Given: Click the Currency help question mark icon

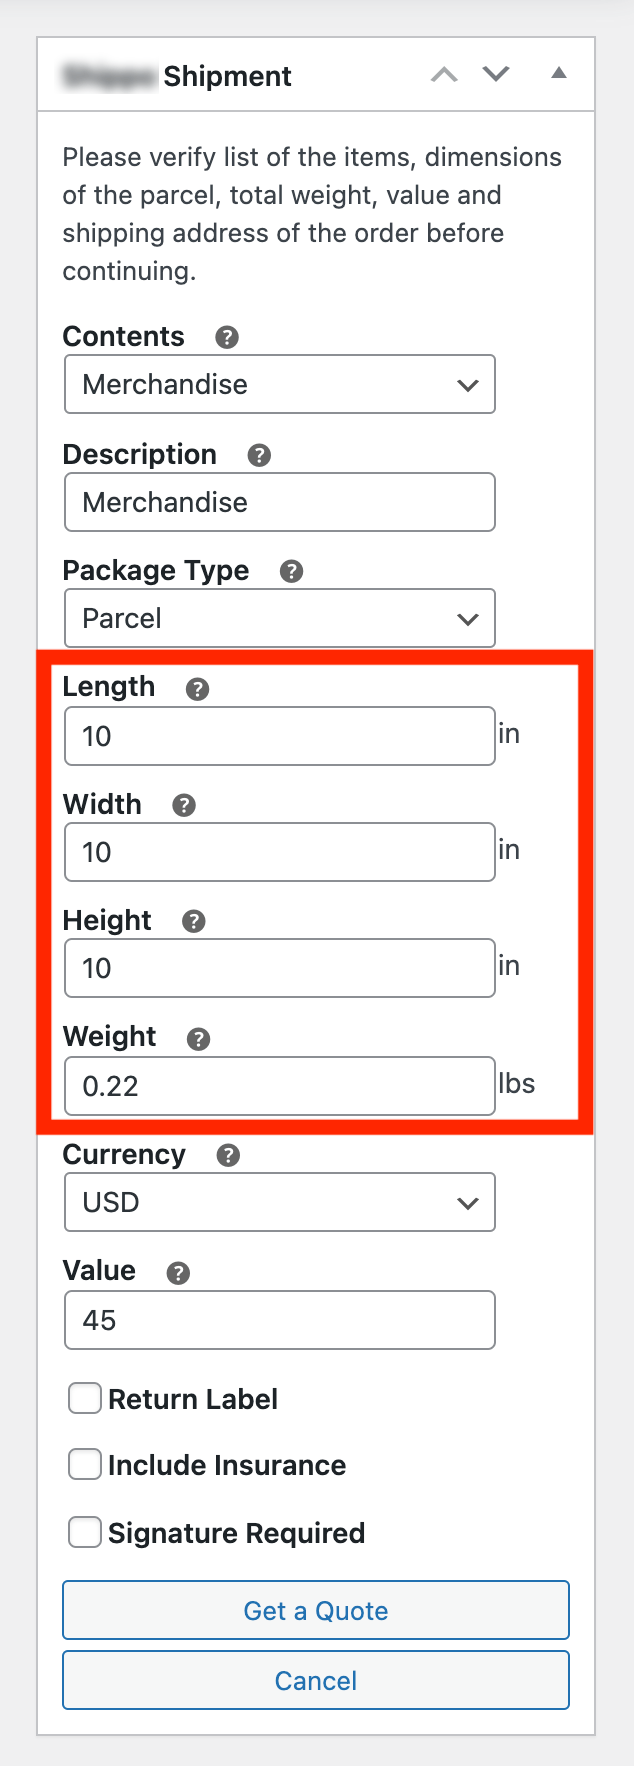Looking at the screenshot, I should click(x=227, y=1155).
